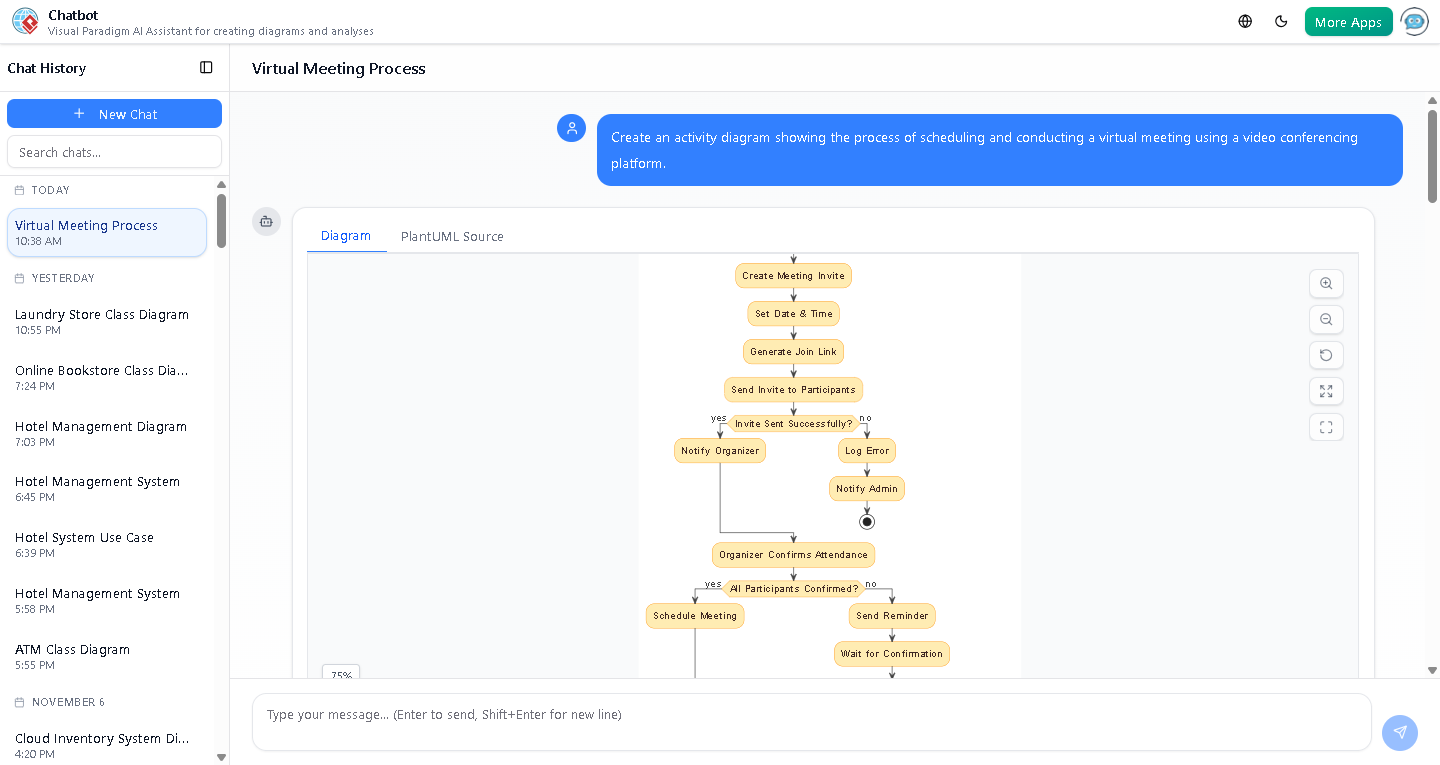
Task: Select the robot assistant icon beside the diagram
Action: point(266,221)
